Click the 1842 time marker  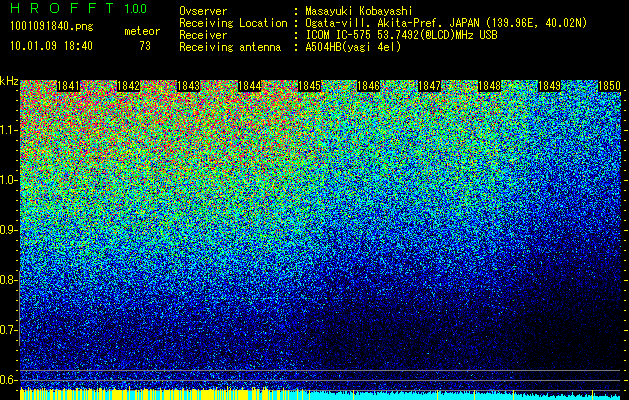point(128,86)
